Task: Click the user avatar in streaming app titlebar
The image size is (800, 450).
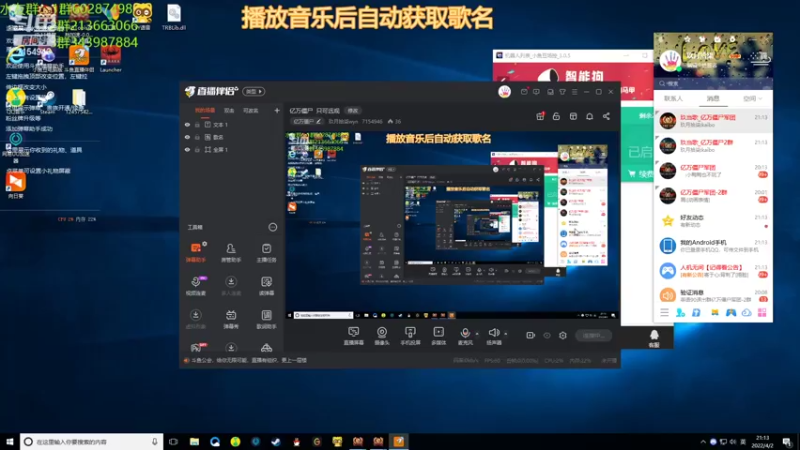Action: click(504, 92)
